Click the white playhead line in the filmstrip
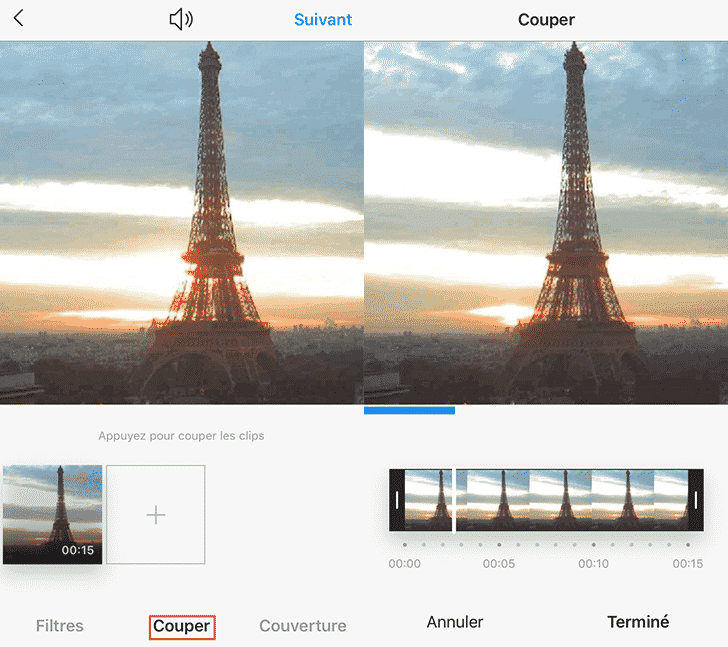 454,500
